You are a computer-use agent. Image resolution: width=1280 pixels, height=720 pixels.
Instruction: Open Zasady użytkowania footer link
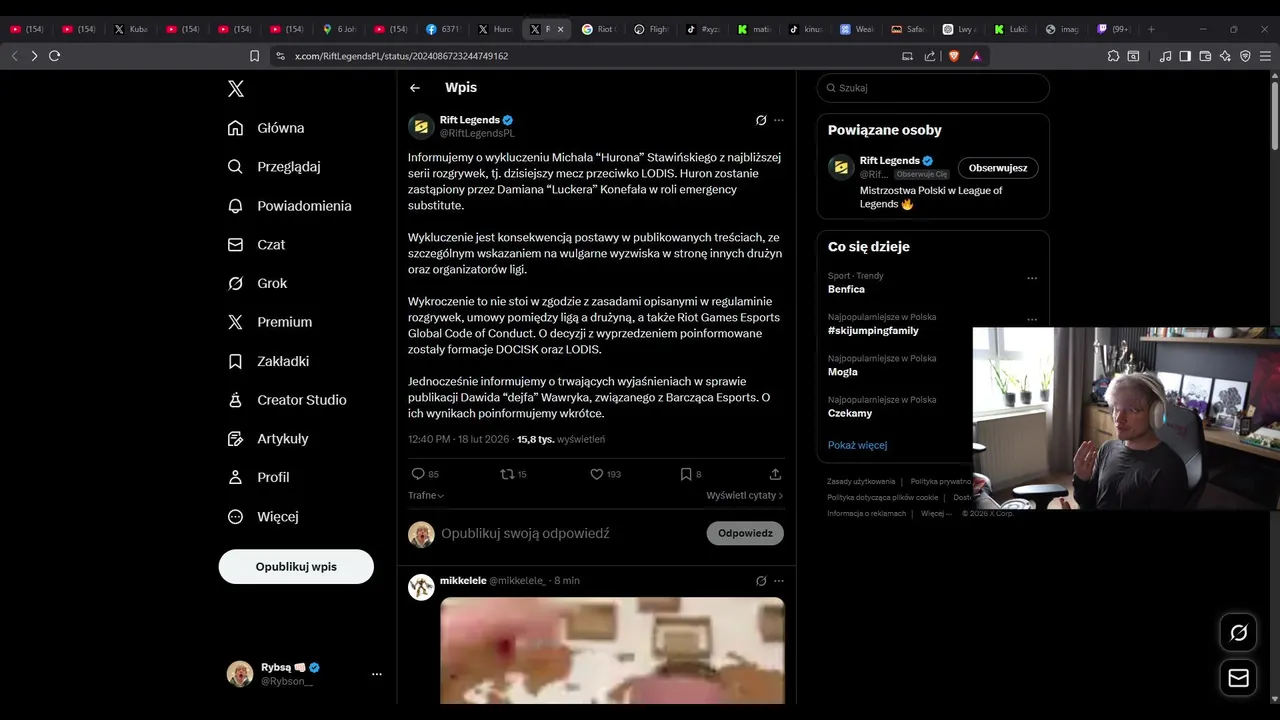[861, 482]
